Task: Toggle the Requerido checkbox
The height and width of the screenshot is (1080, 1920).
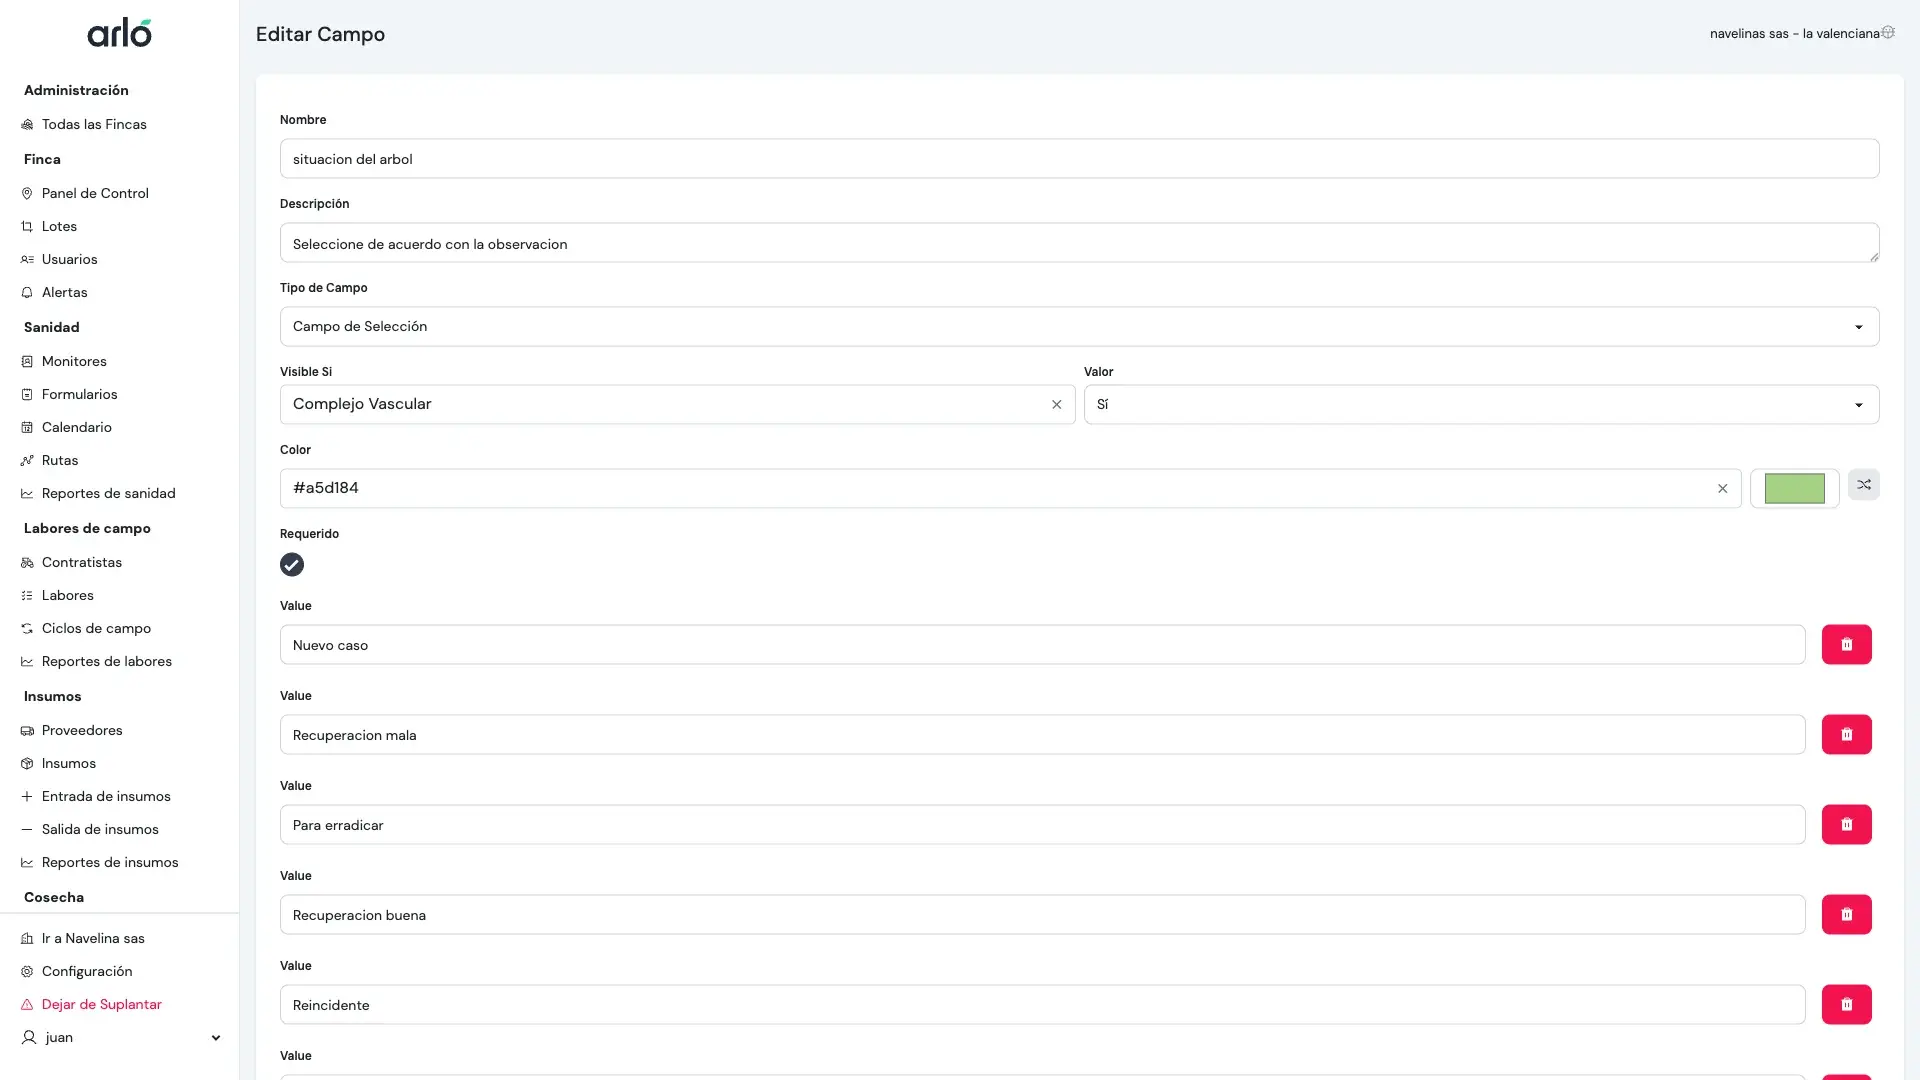Action: [x=291, y=565]
